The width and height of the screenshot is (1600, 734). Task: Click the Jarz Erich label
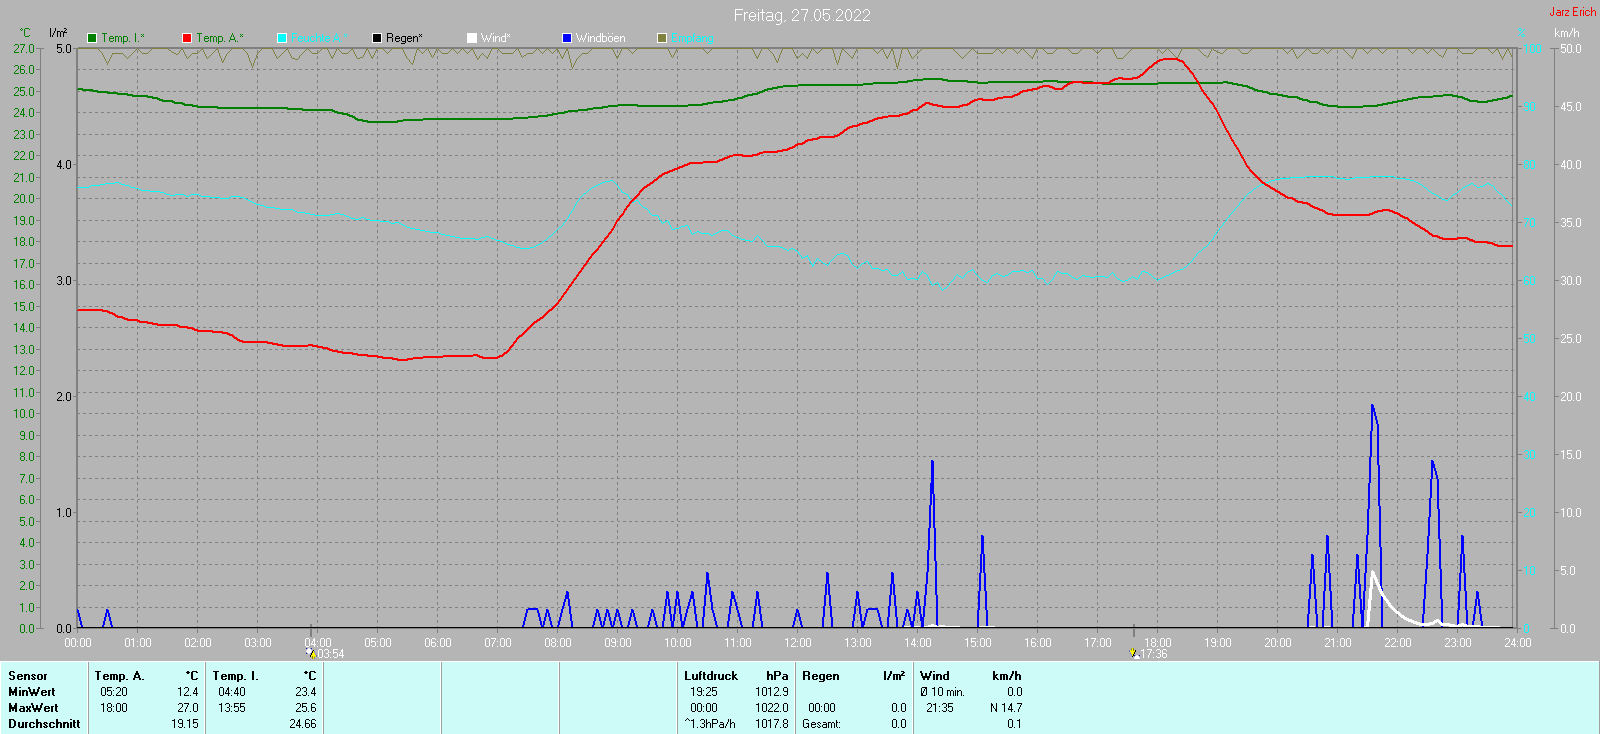pyautogui.click(x=1572, y=12)
